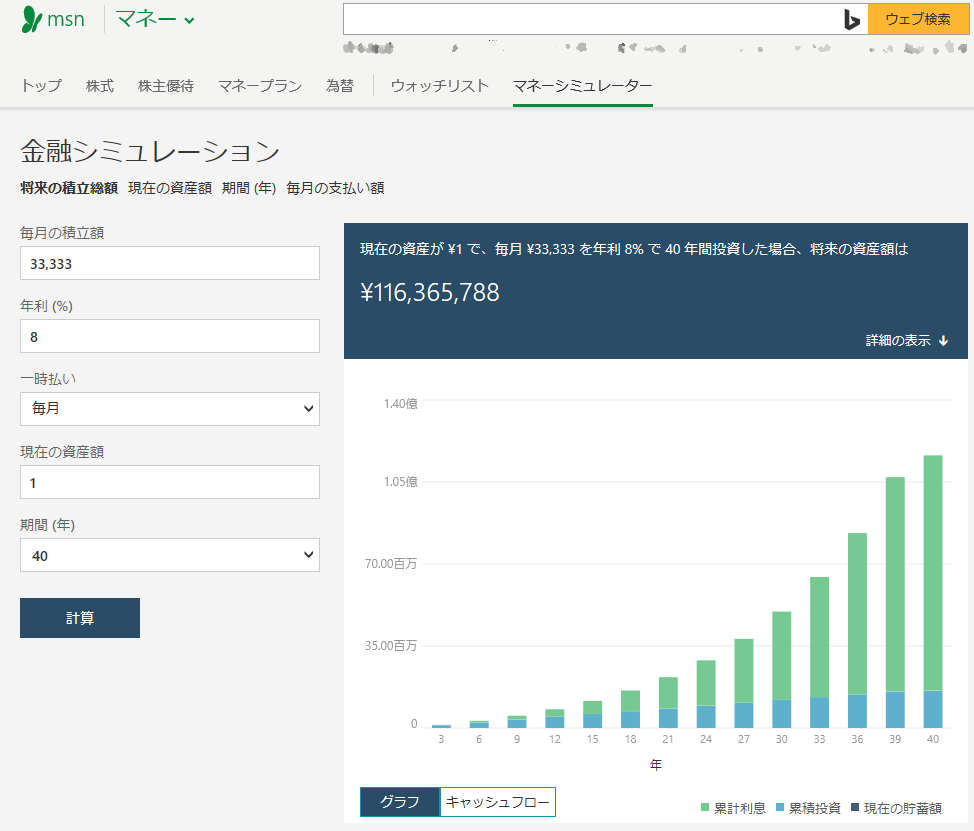Screen dimensions: 974x831
Task: Expand the マネー section dropdown chevron
Action: point(190,20)
